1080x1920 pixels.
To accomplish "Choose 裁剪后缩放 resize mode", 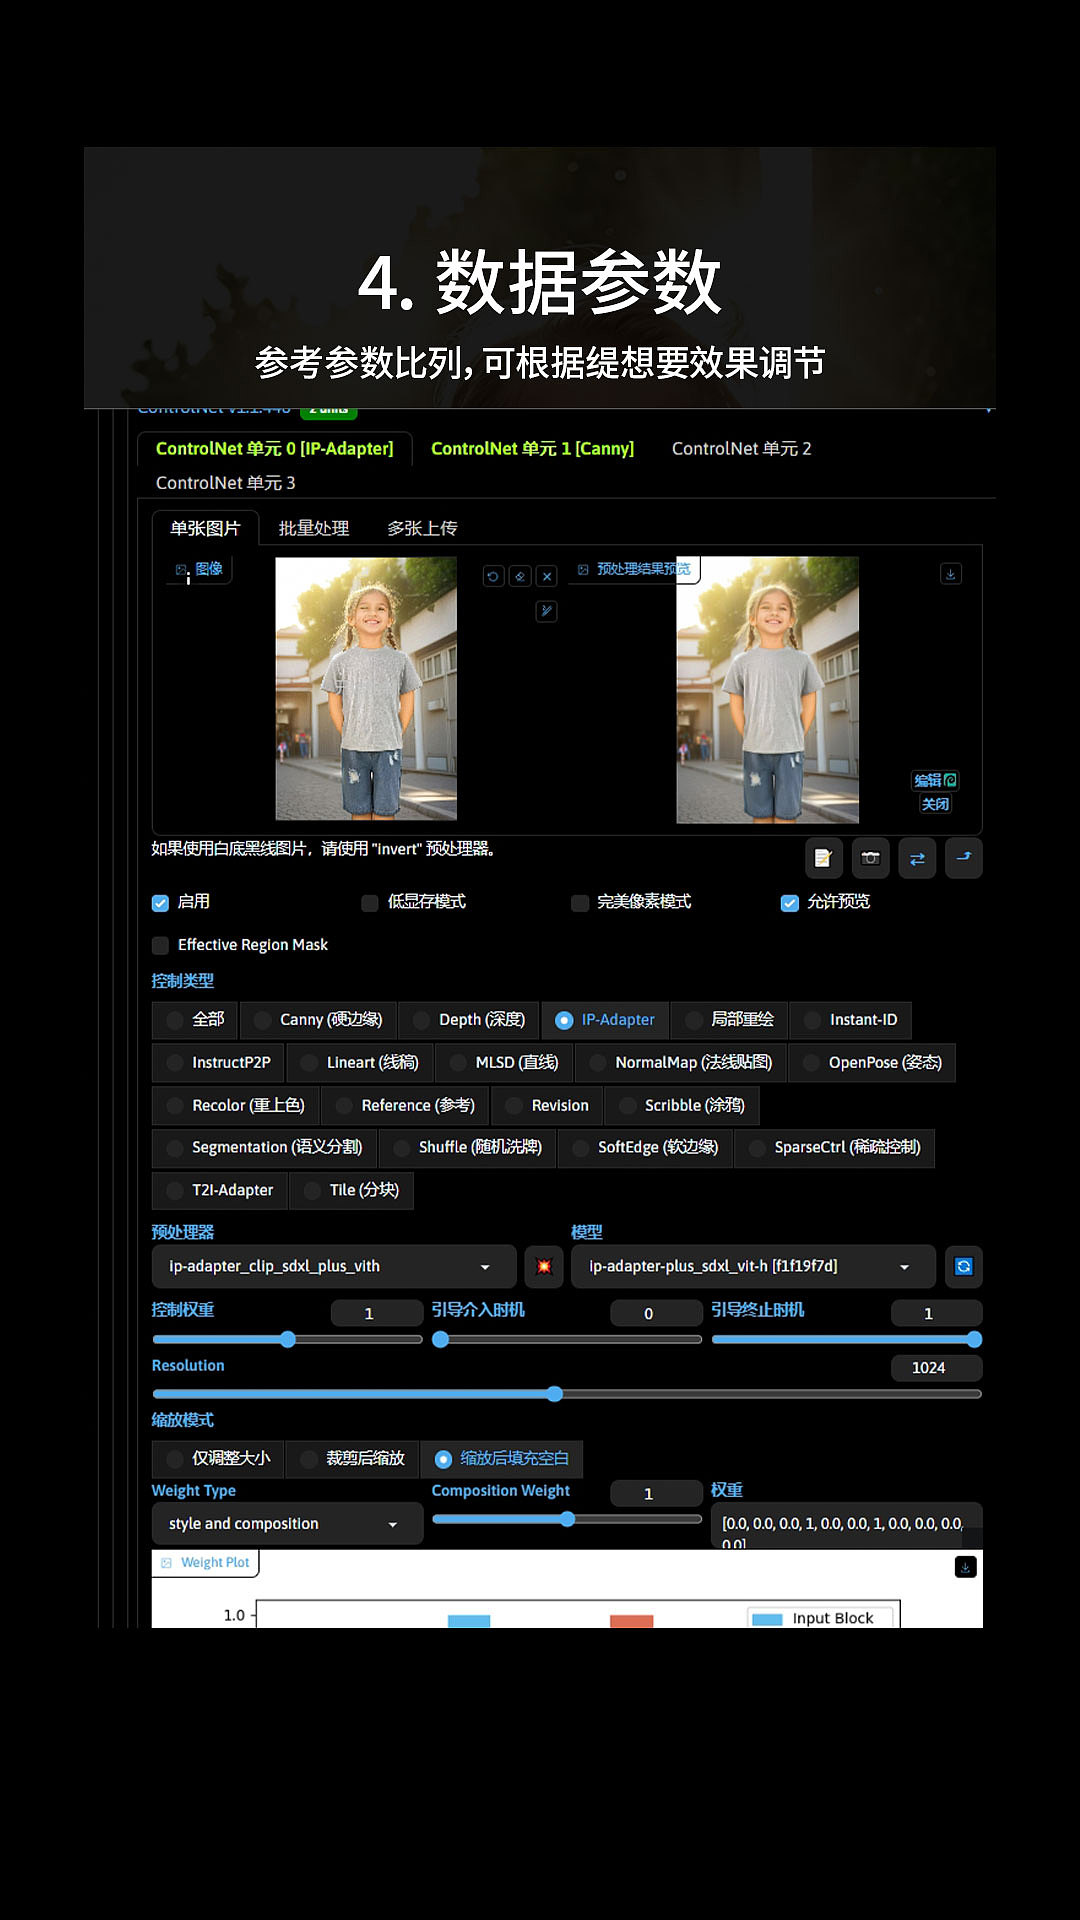I will (352, 1459).
